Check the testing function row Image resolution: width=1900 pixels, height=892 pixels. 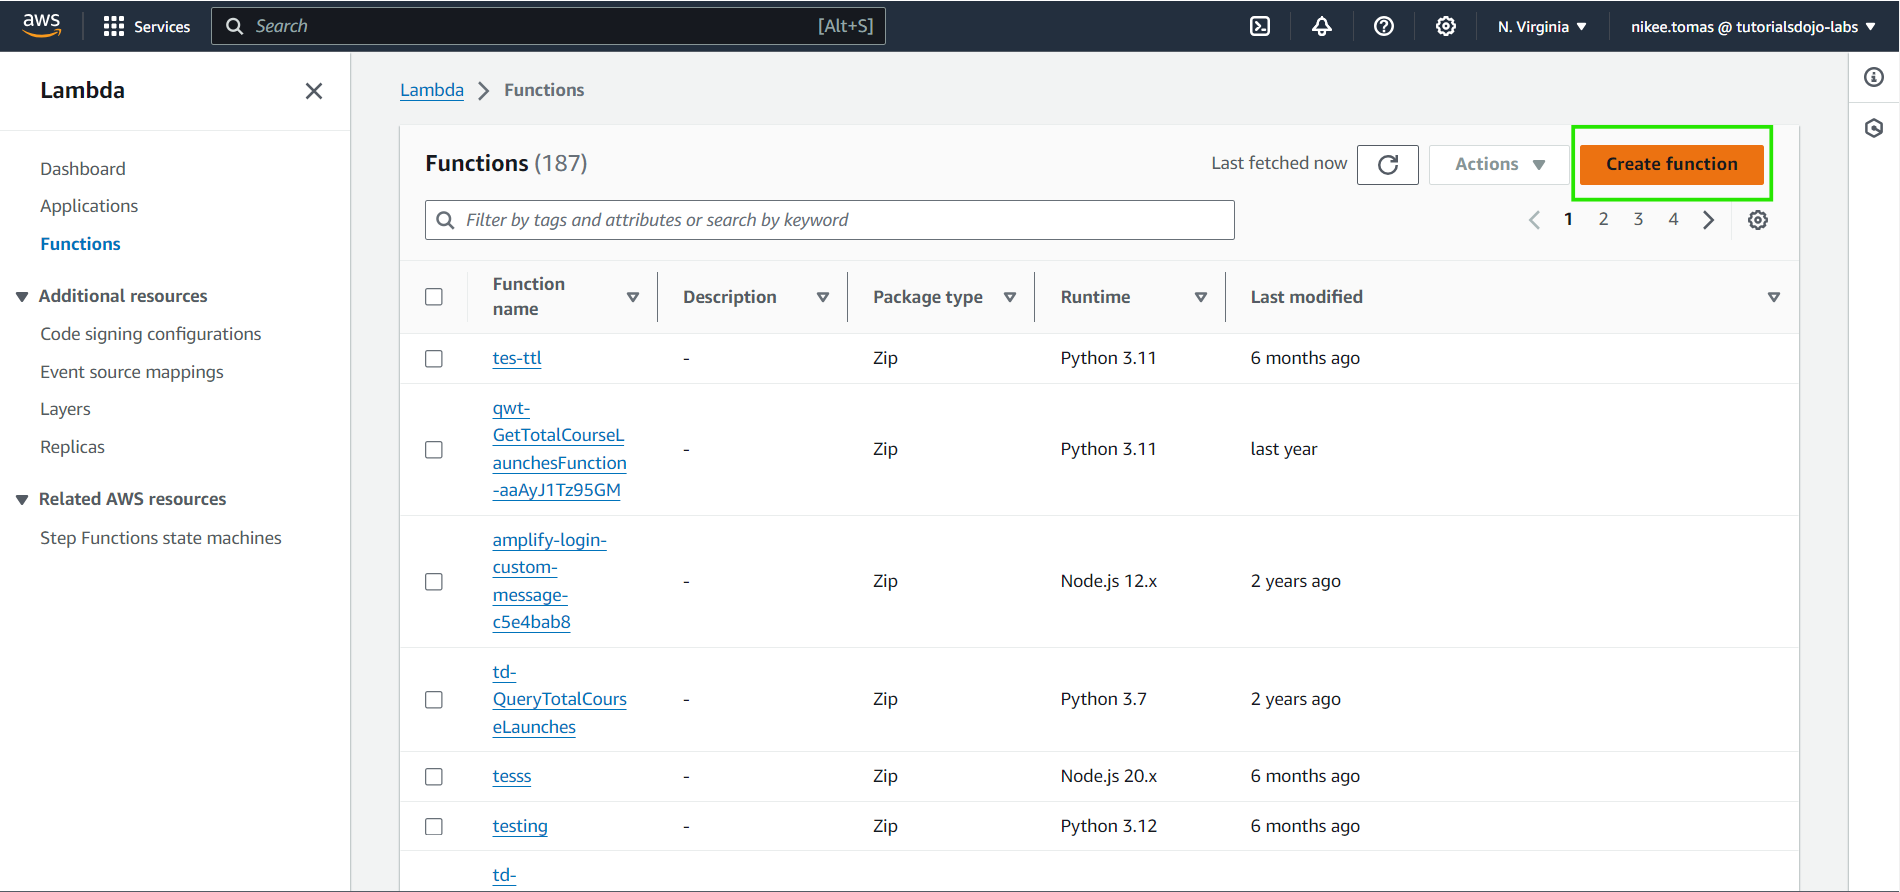click(x=434, y=827)
